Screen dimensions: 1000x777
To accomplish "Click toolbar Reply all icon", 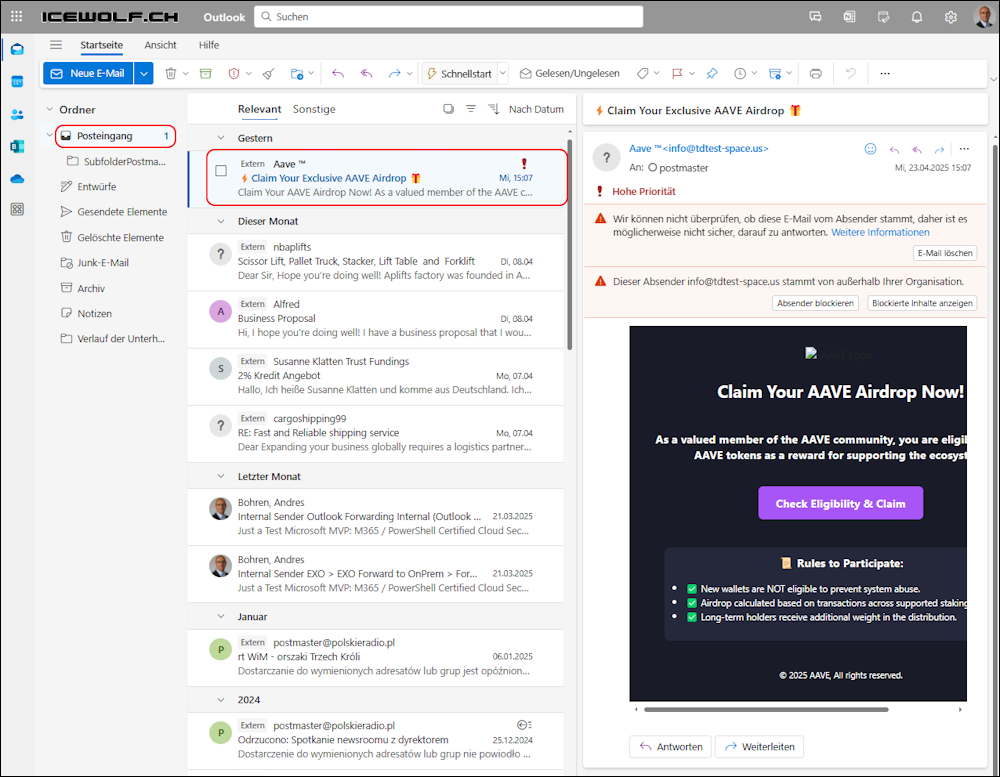I will [x=366, y=73].
